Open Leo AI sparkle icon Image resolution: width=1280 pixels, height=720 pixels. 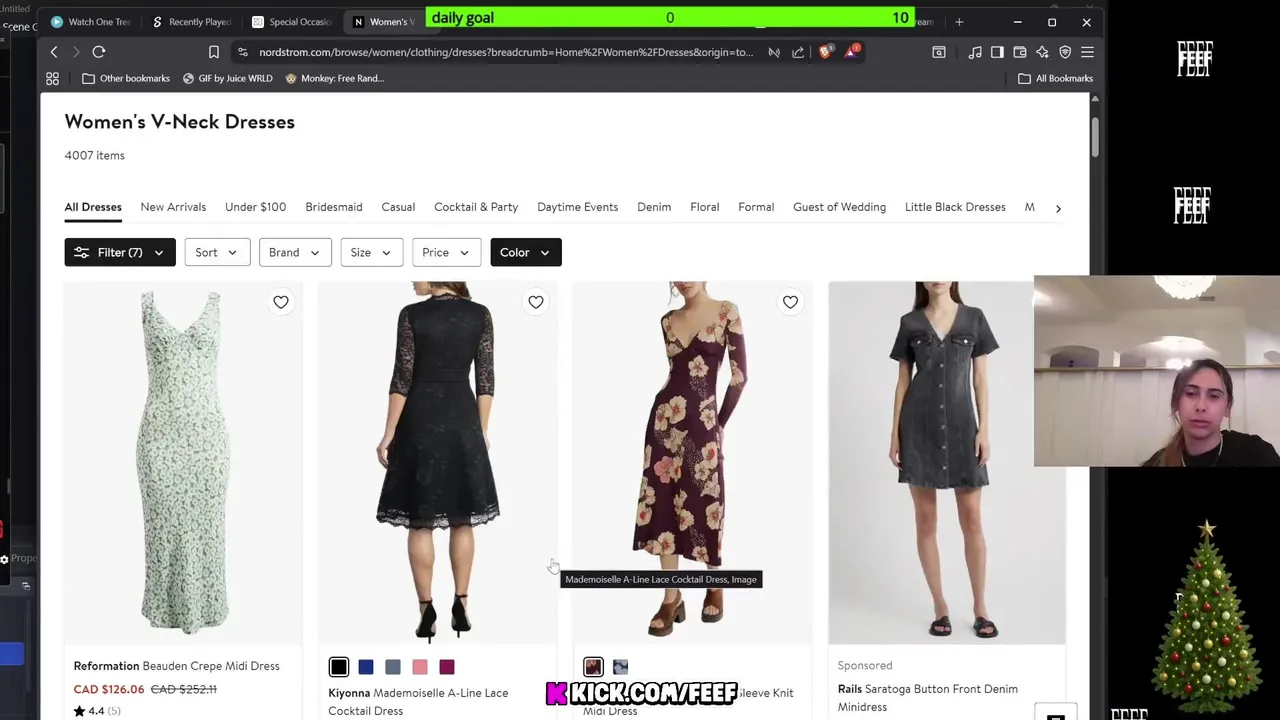point(1042,52)
